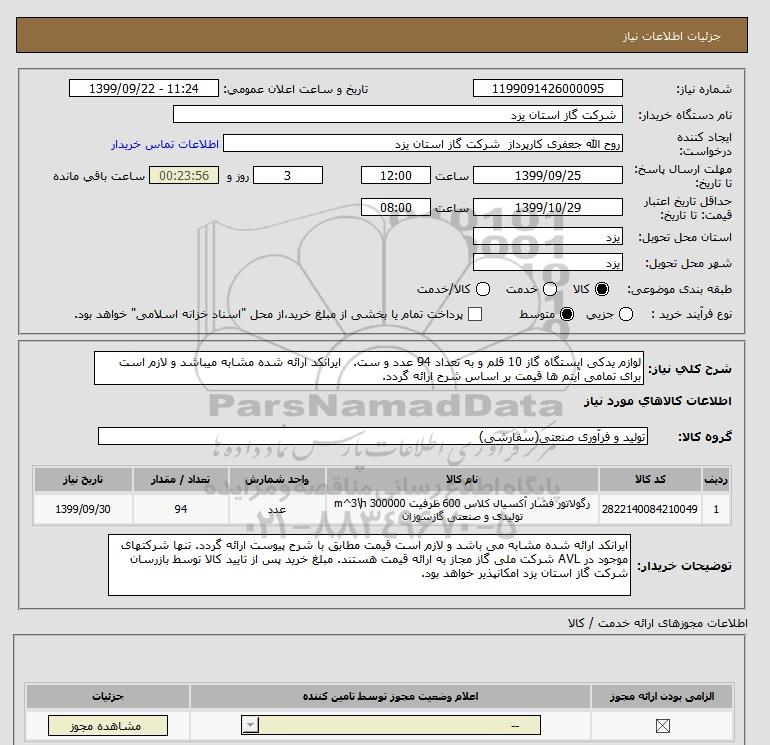This screenshot has height=745, width=770.
Task: Click product code cell 2822140084210049
Action: [650, 509]
